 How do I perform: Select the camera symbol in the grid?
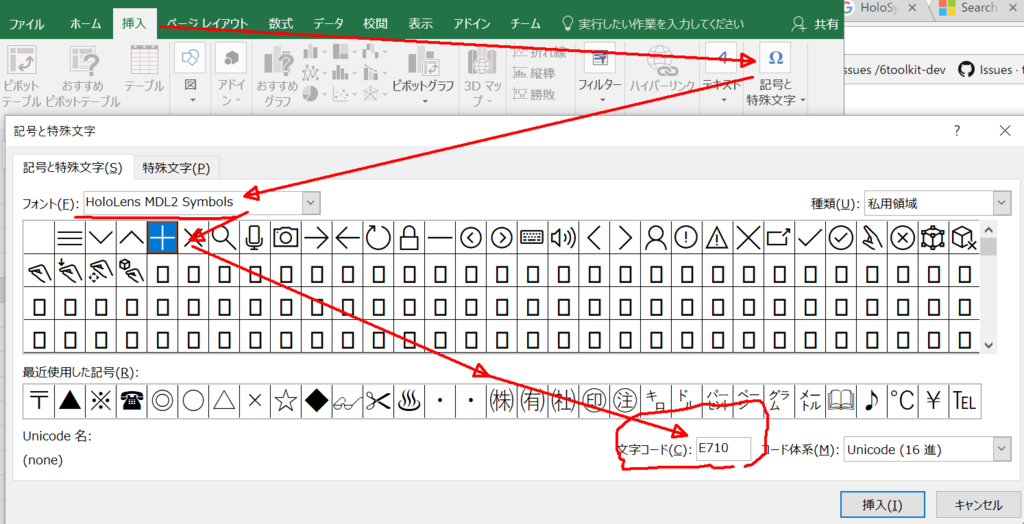pos(286,238)
